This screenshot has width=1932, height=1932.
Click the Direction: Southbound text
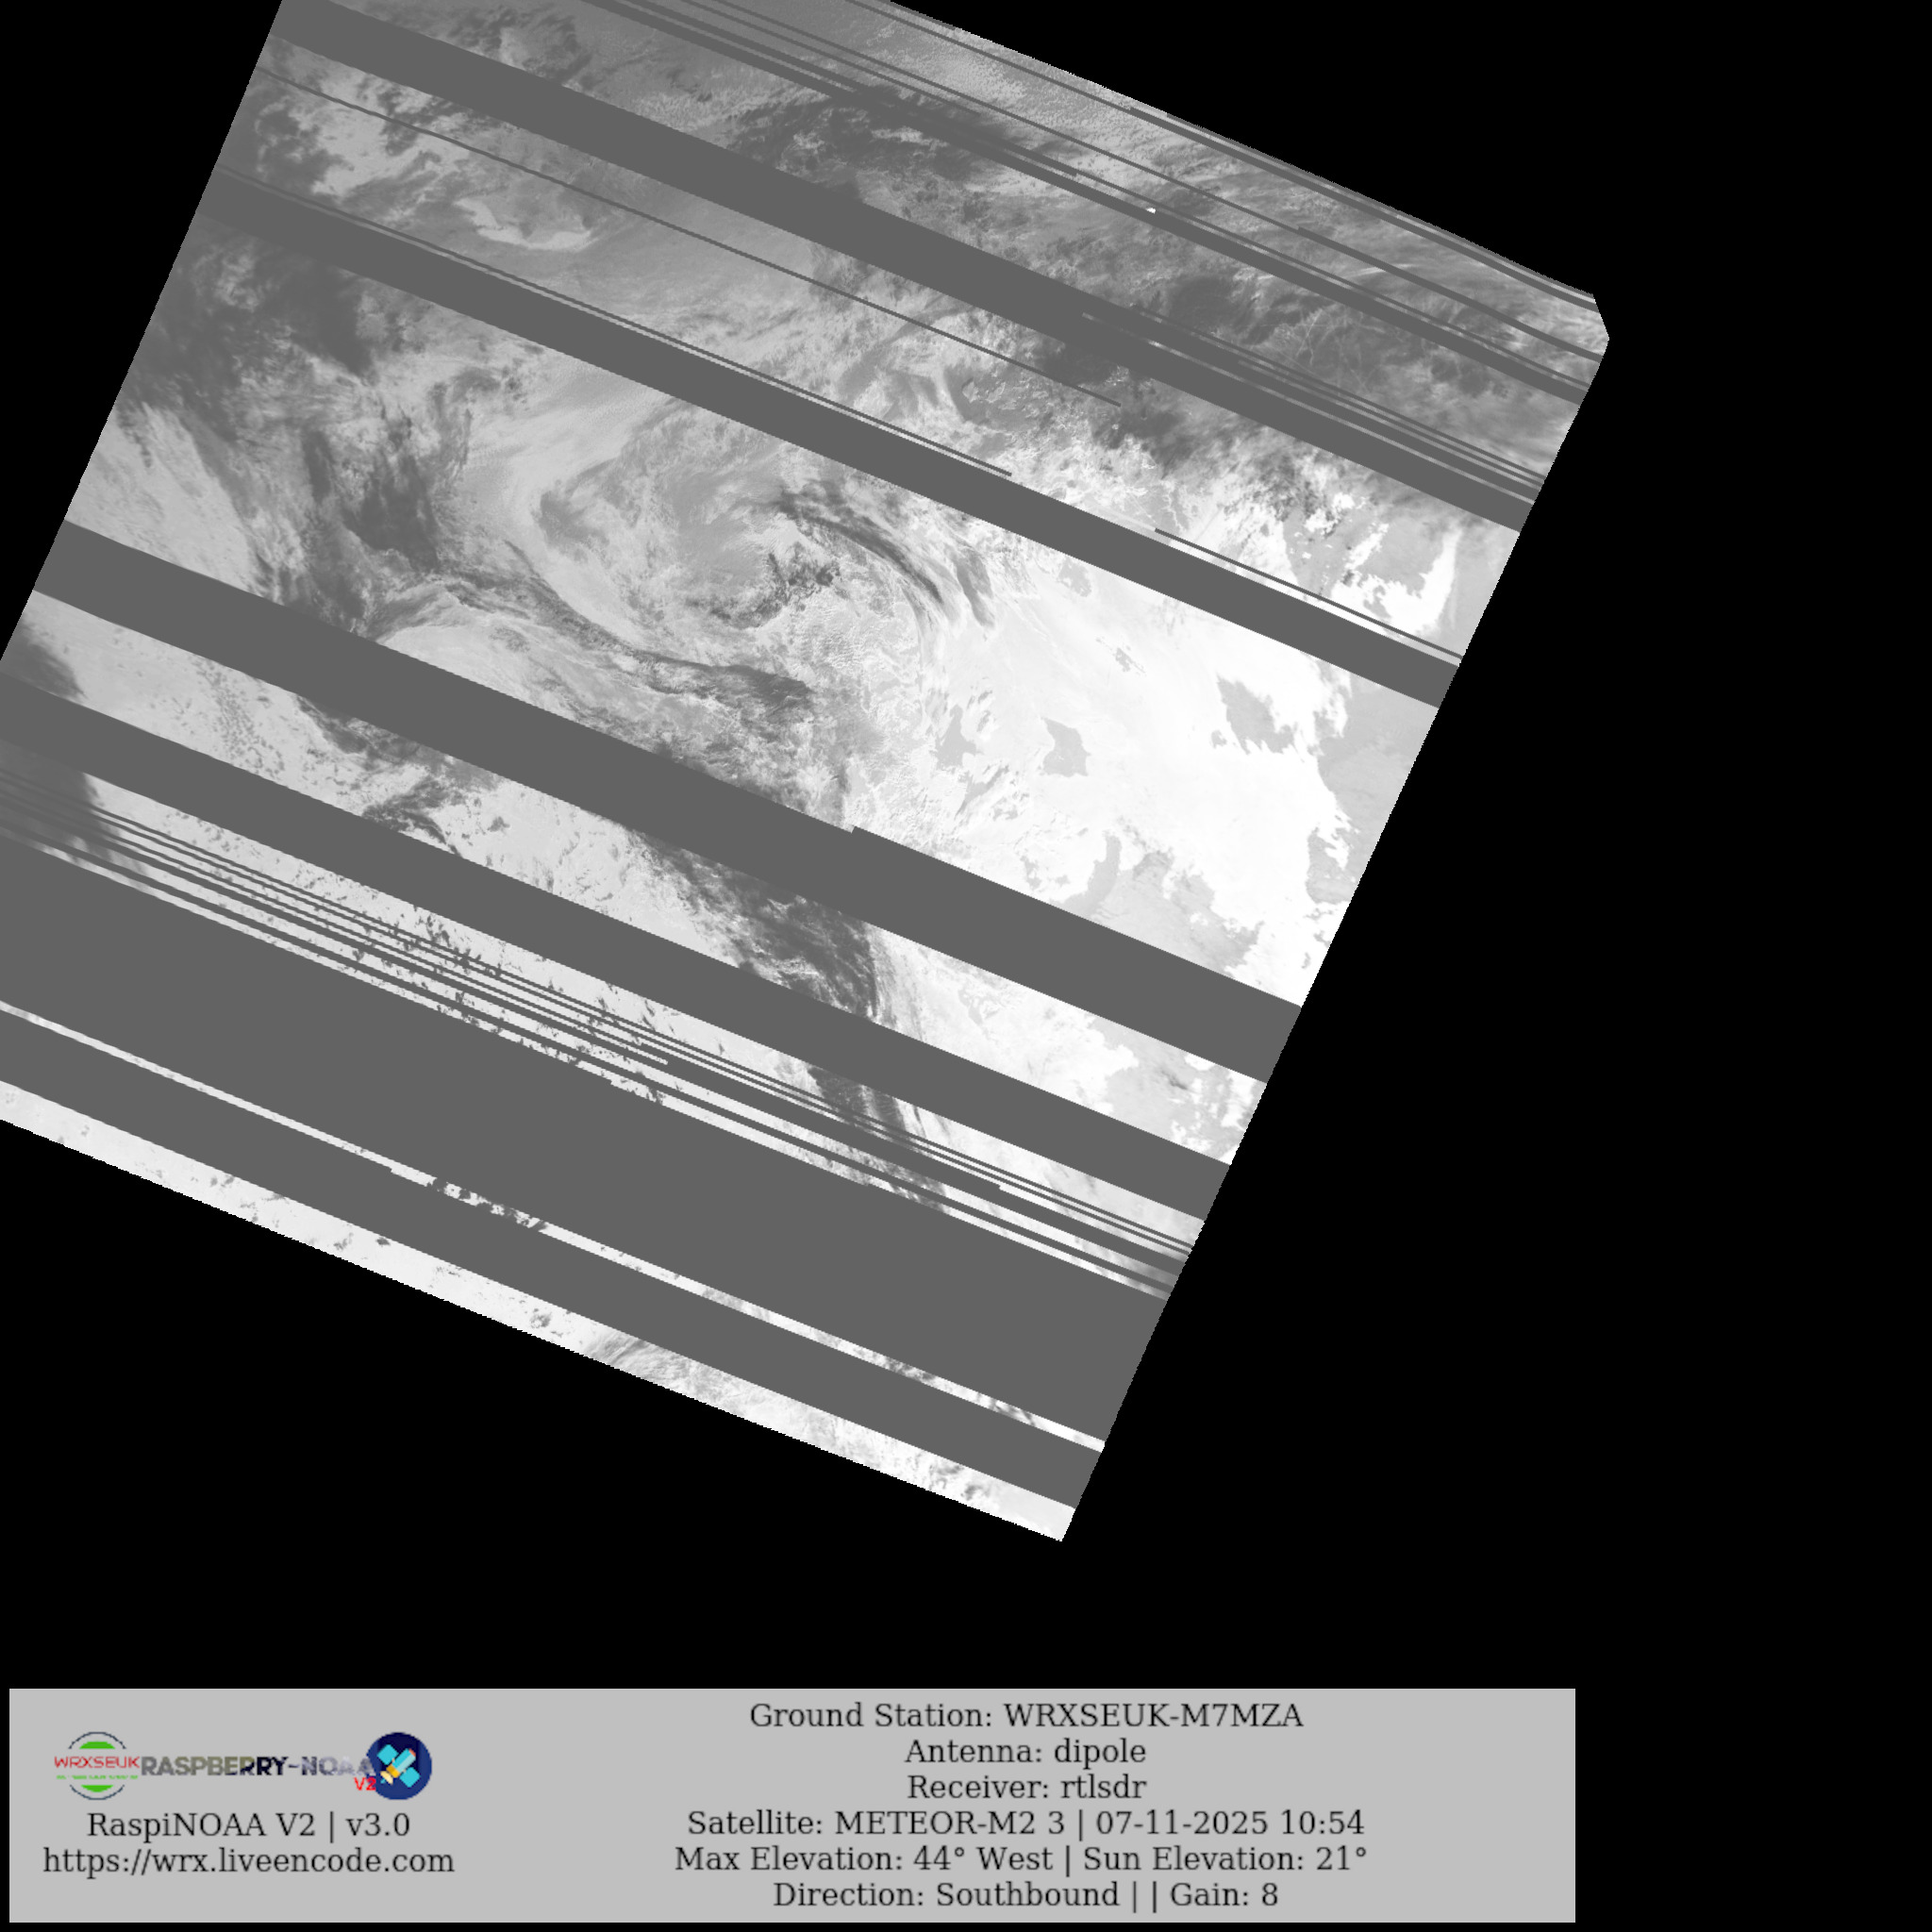click(x=945, y=1895)
